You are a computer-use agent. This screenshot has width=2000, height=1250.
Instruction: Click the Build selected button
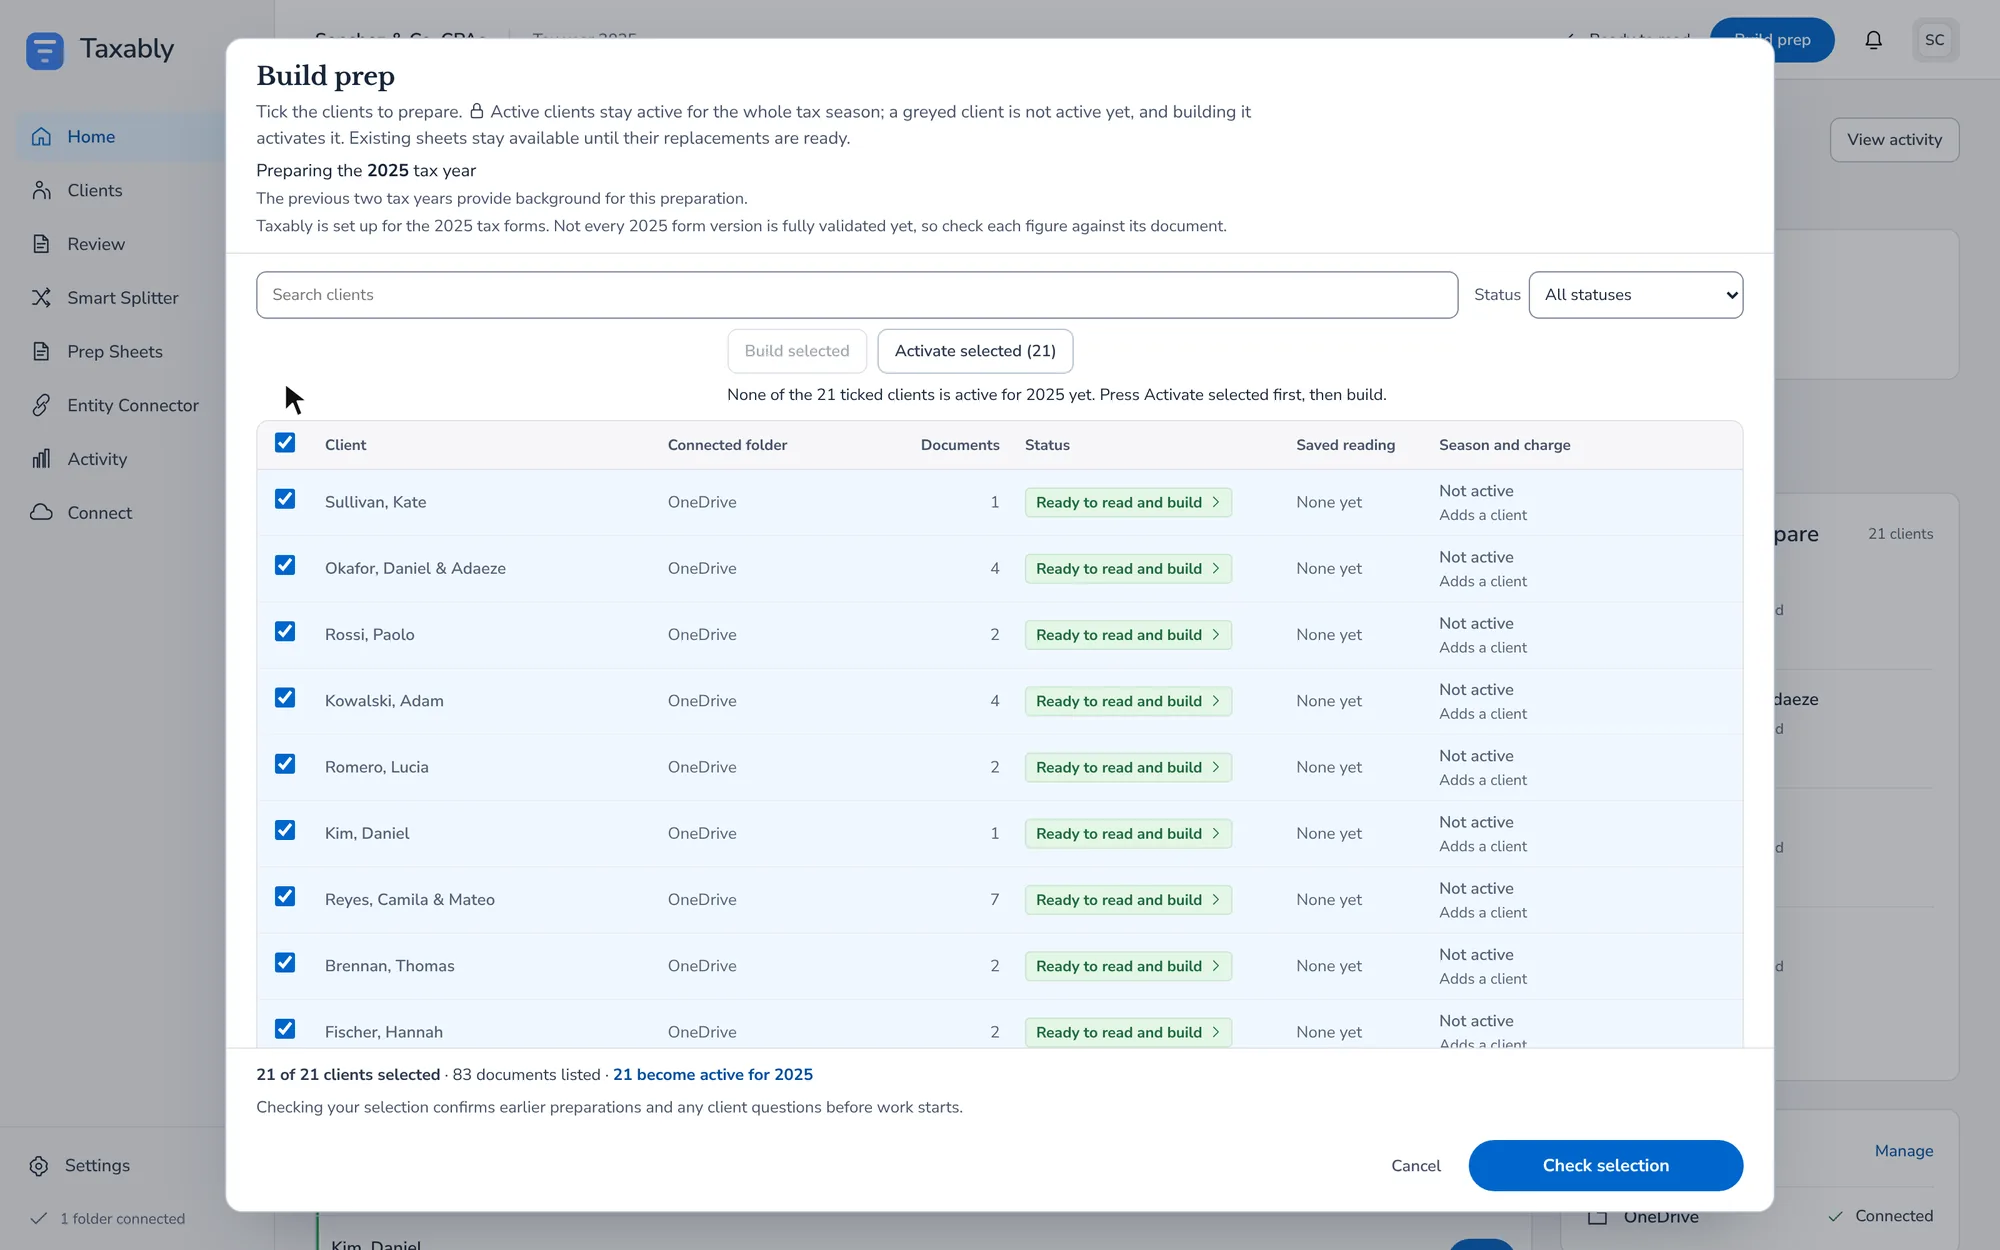coord(797,351)
